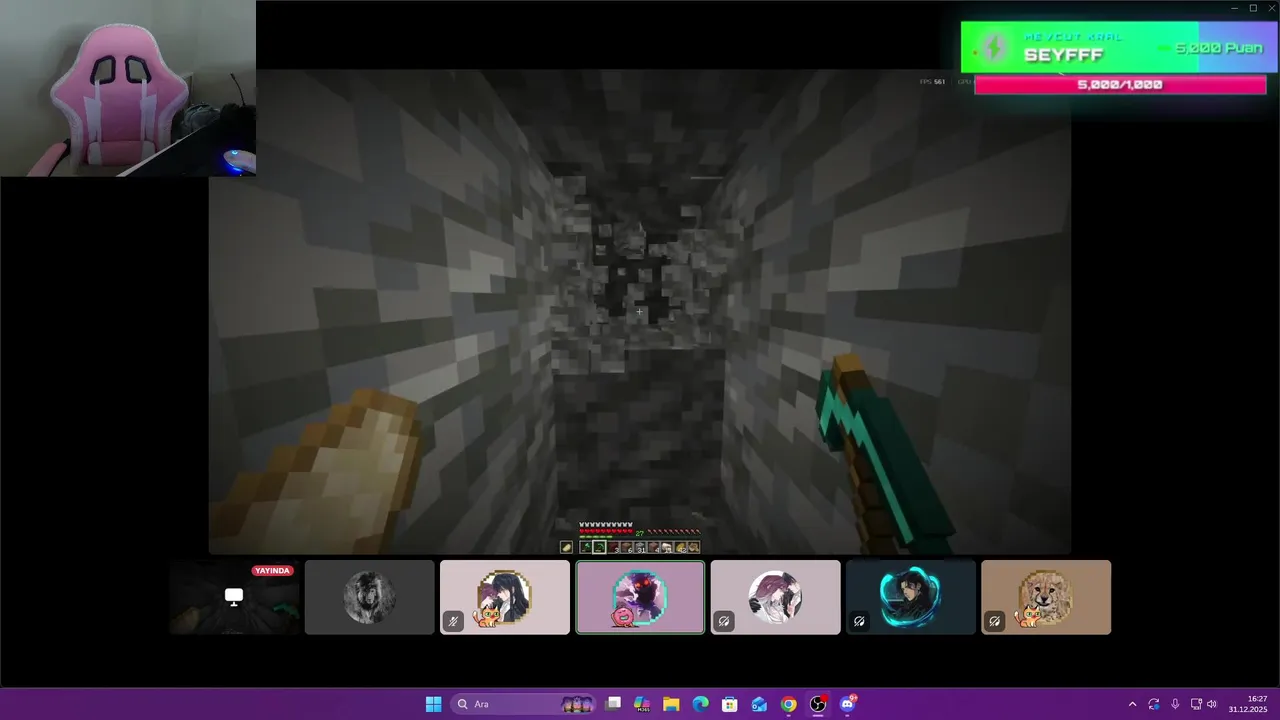The height and width of the screenshot is (720, 1280).
Task: Click deafened icon on the blue-ring avatar tile
Action: click(x=859, y=621)
